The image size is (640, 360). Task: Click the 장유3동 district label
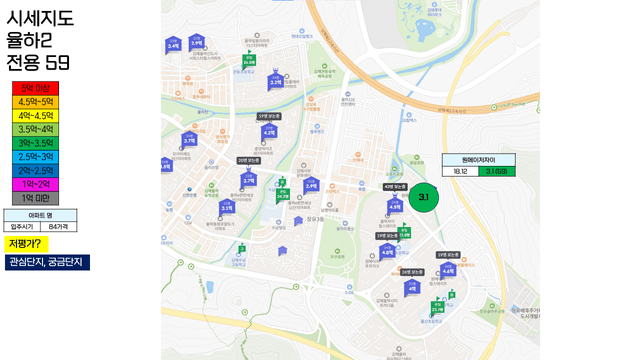(315, 220)
